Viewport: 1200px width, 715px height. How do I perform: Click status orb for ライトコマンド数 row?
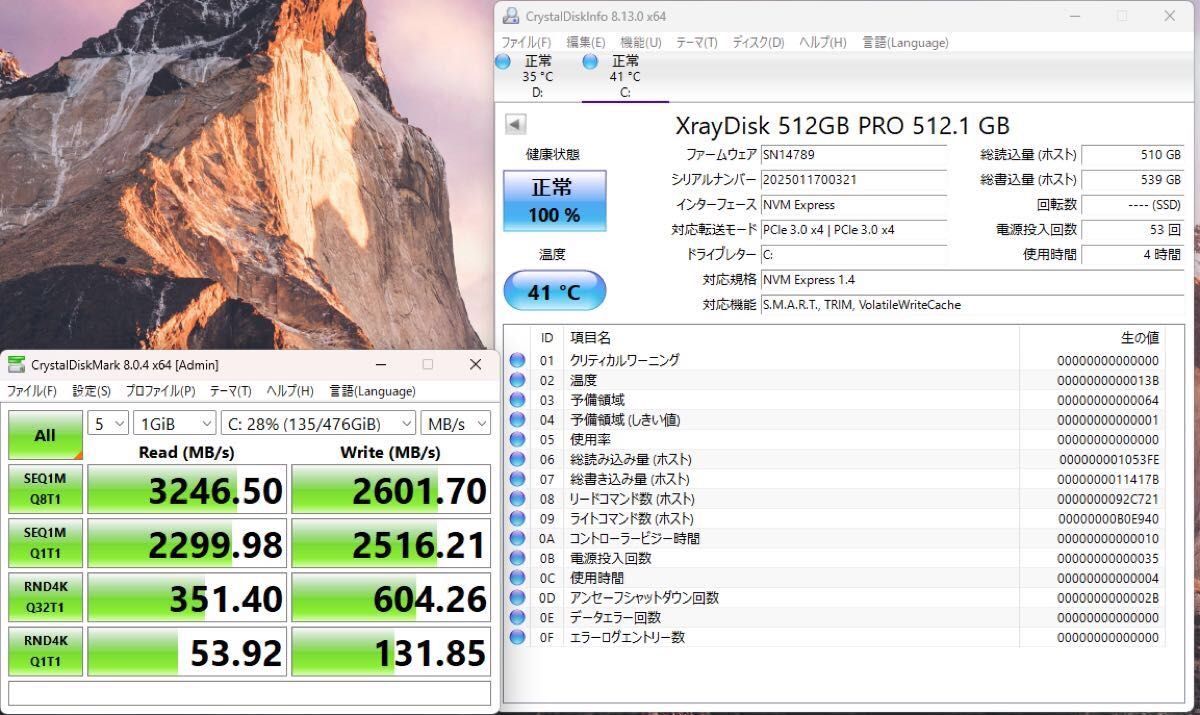coord(517,519)
